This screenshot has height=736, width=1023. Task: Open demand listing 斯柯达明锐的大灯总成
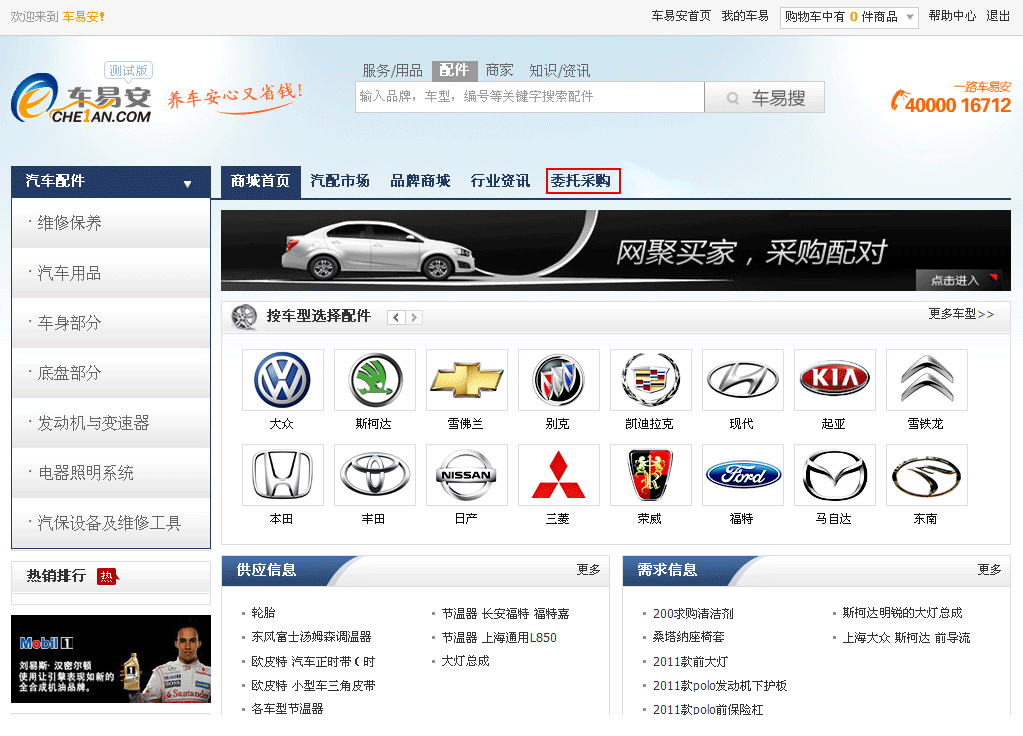902,613
